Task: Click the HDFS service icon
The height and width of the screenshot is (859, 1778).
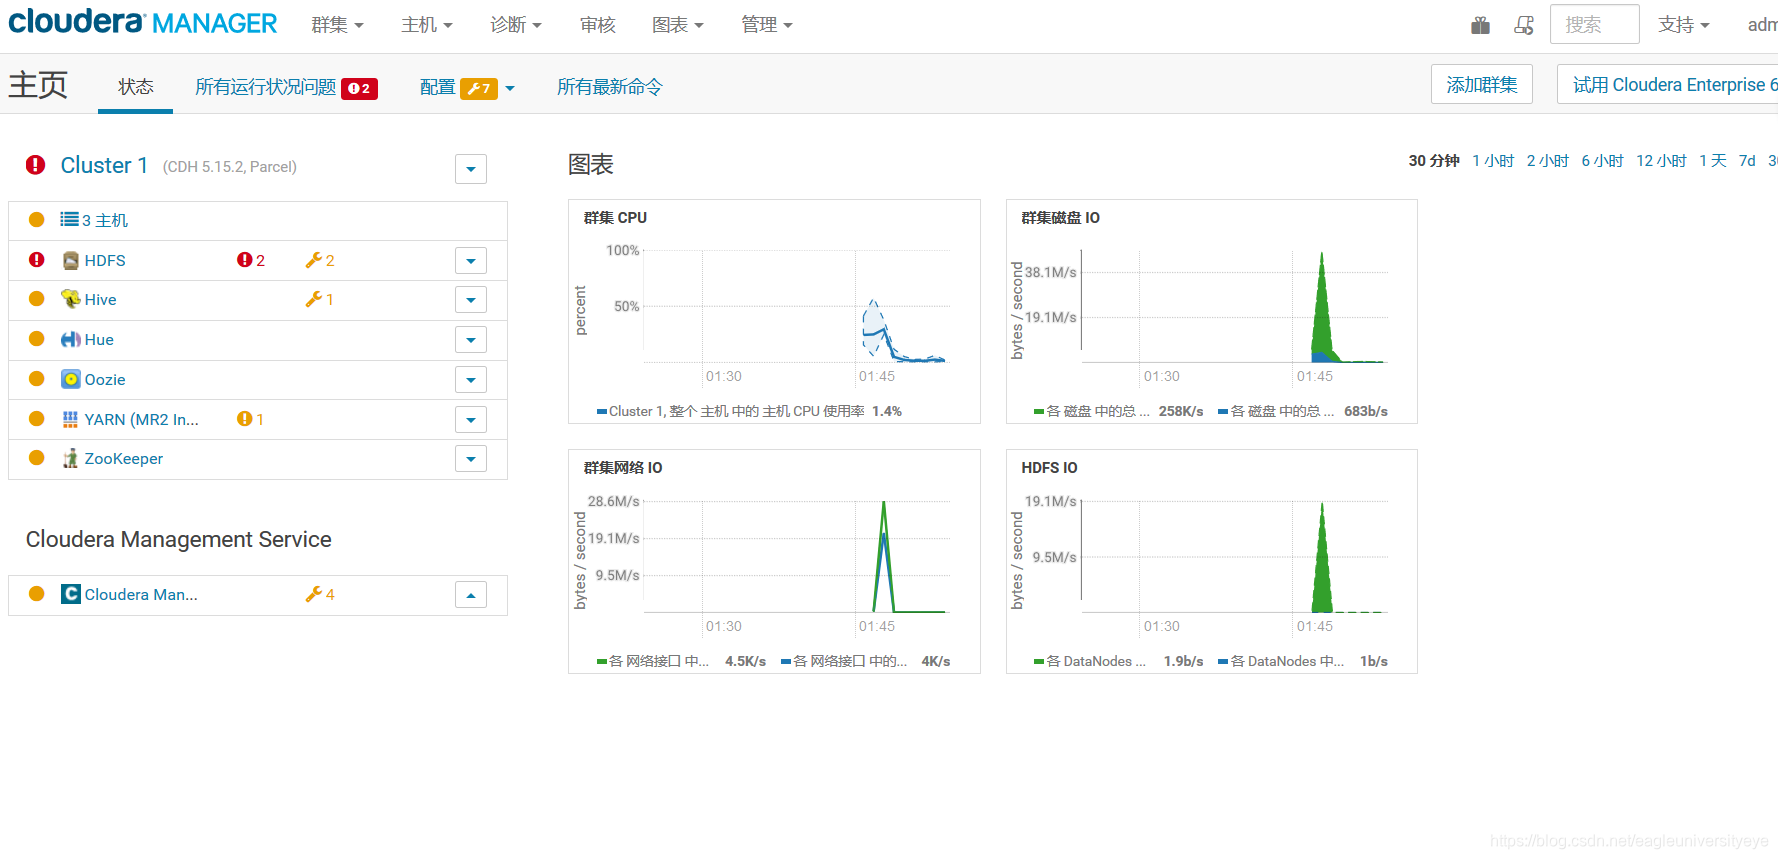Action: click(x=71, y=260)
